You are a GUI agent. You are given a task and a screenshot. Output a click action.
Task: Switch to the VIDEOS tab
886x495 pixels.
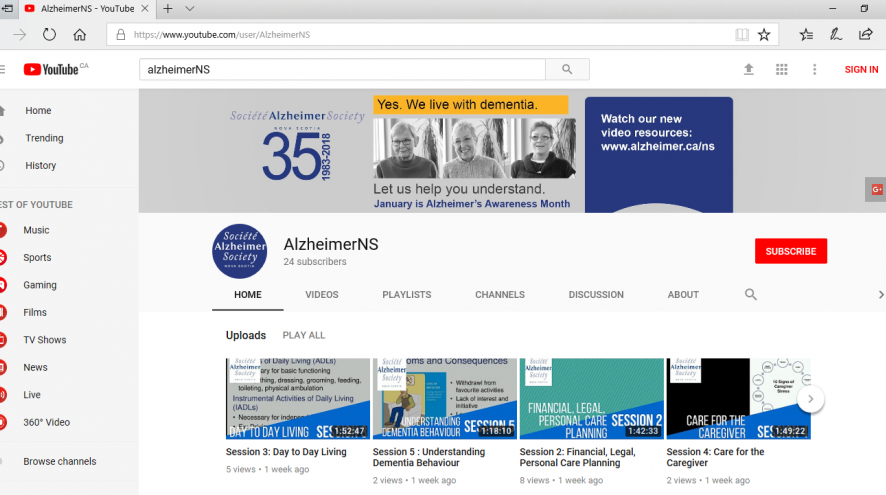(x=322, y=294)
